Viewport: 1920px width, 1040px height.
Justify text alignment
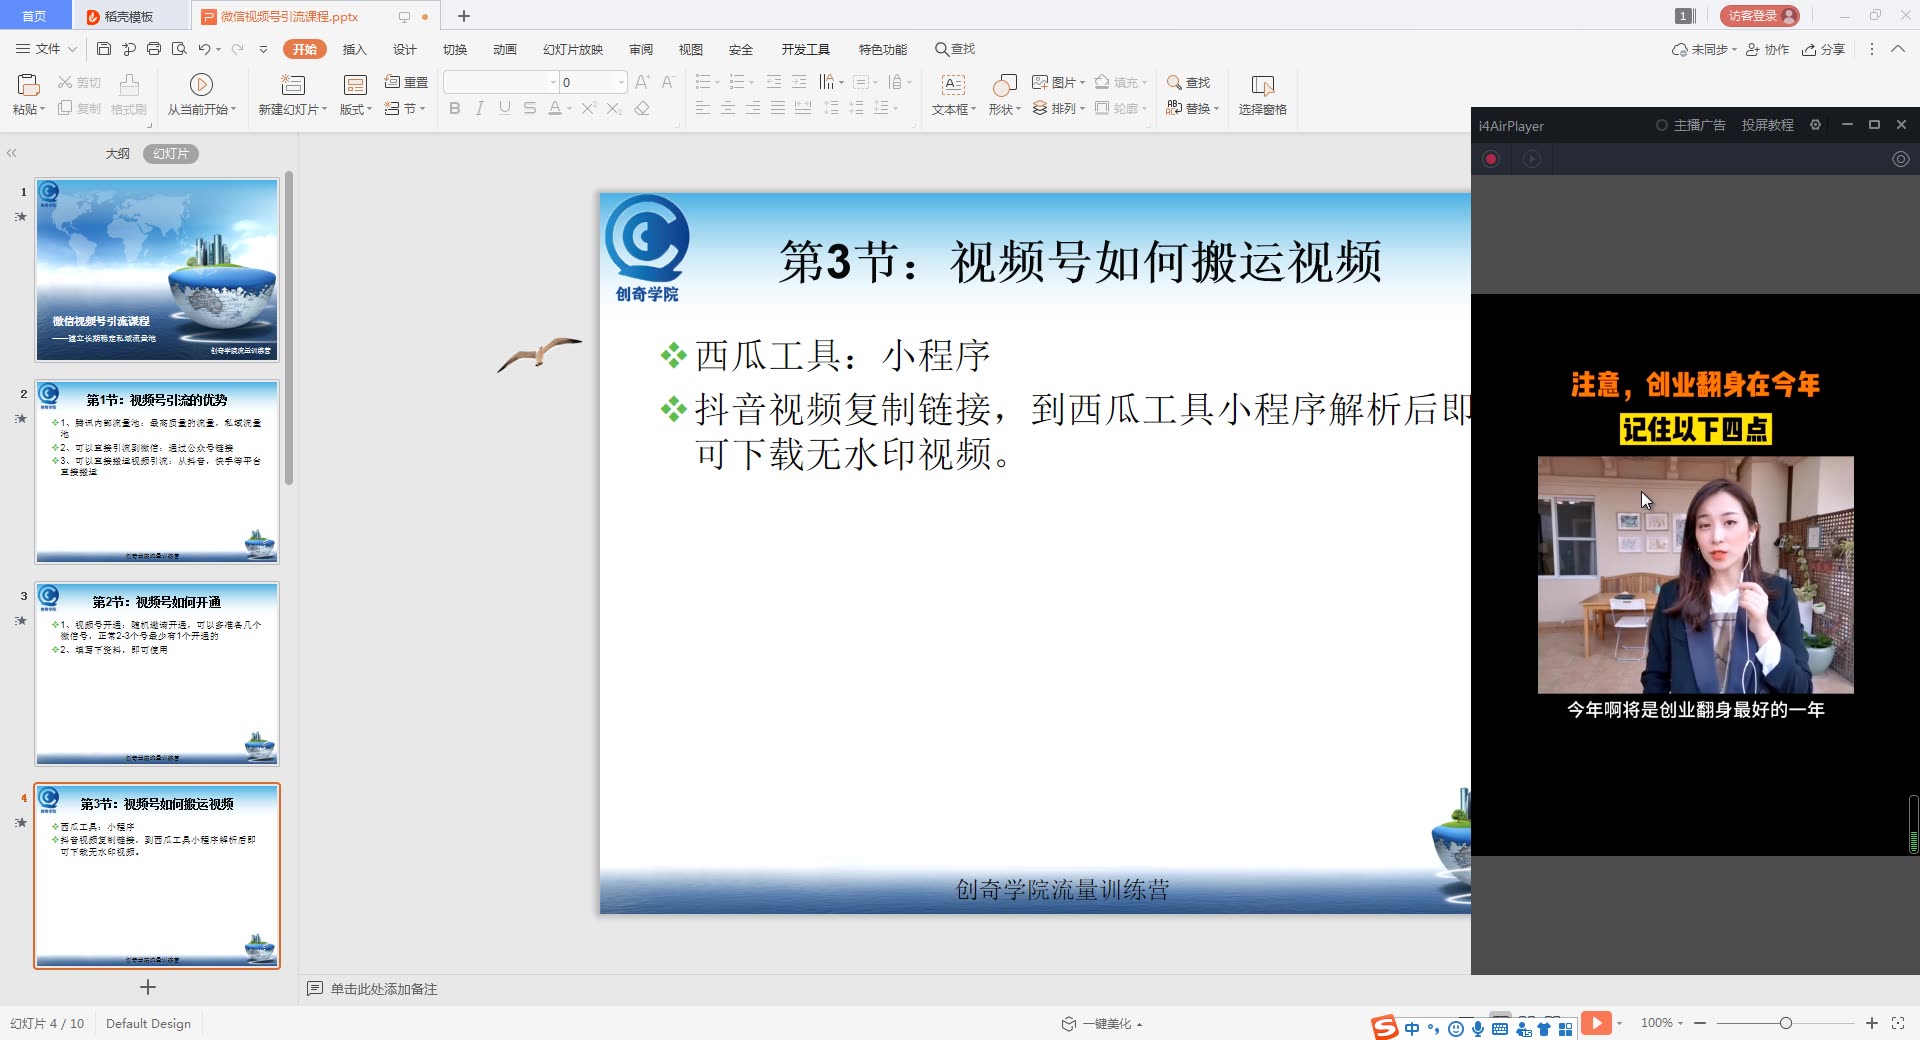pos(778,108)
